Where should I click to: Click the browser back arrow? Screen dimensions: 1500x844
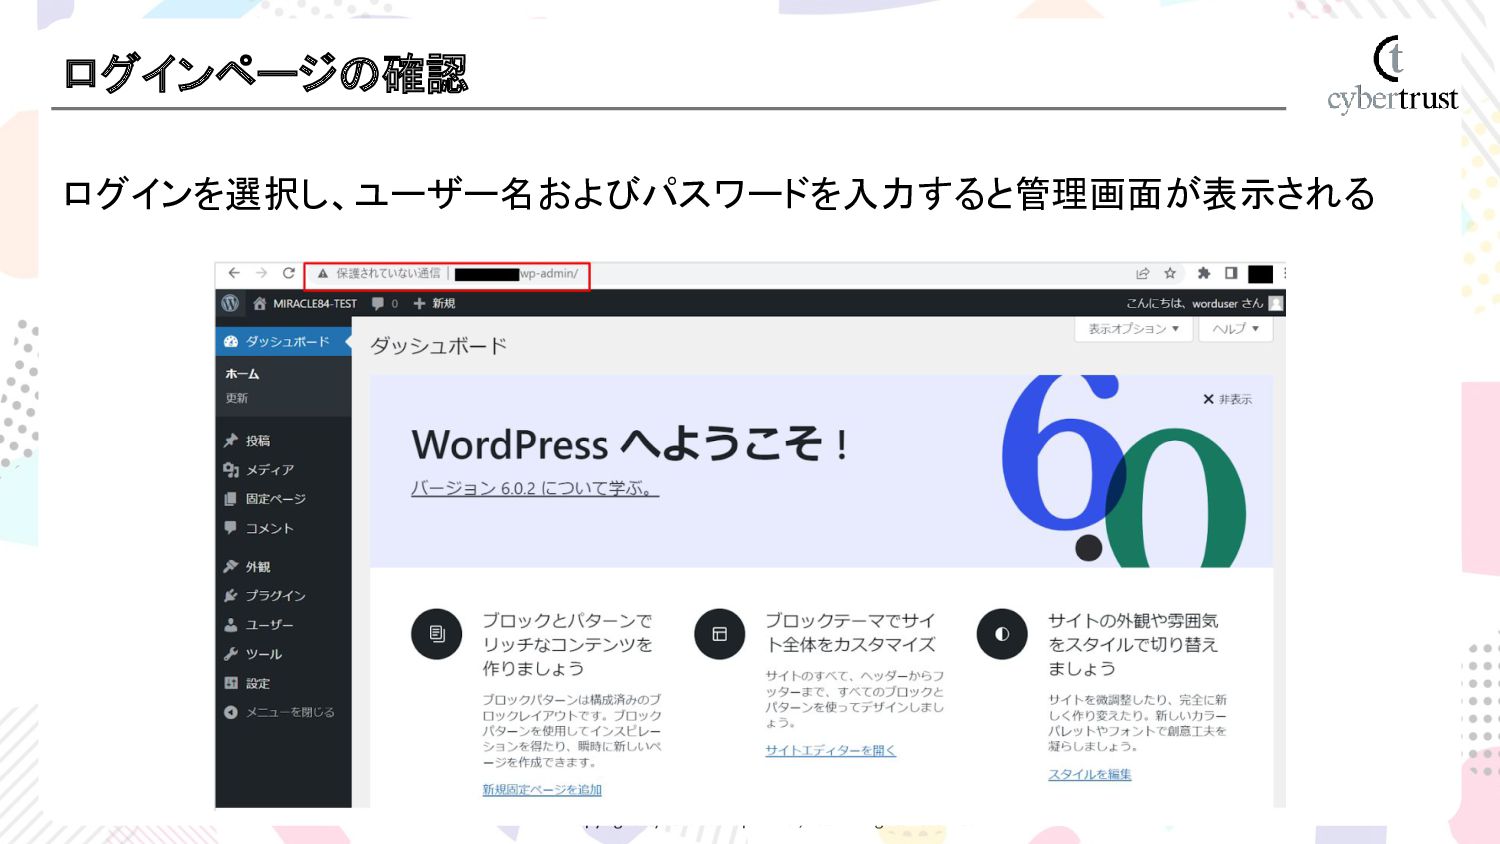click(x=234, y=273)
